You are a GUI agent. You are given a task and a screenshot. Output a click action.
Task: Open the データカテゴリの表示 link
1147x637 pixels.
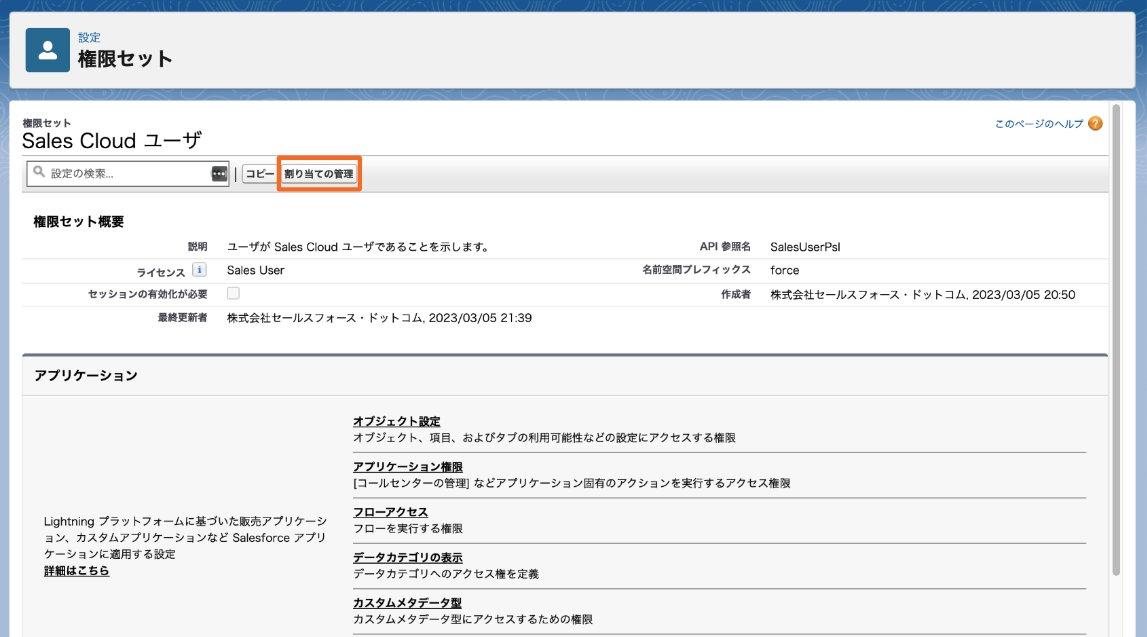point(407,557)
